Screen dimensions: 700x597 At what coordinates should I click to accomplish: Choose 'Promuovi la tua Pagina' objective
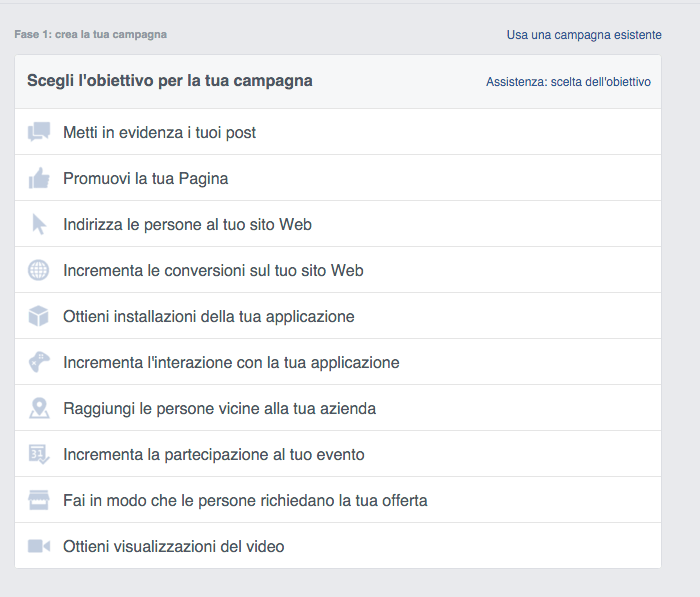146,179
